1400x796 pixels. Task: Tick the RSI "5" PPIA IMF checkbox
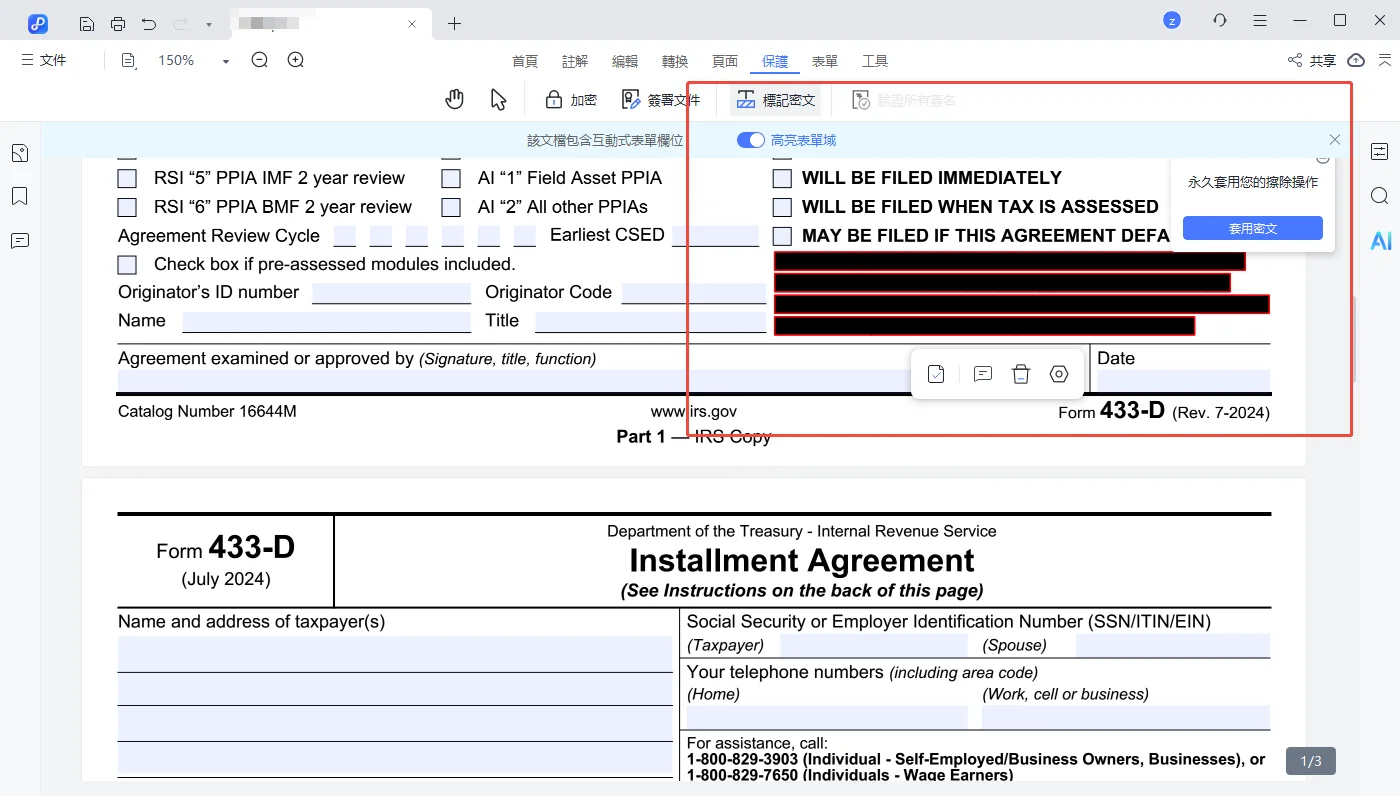pyautogui.click(x=127, y=179)
